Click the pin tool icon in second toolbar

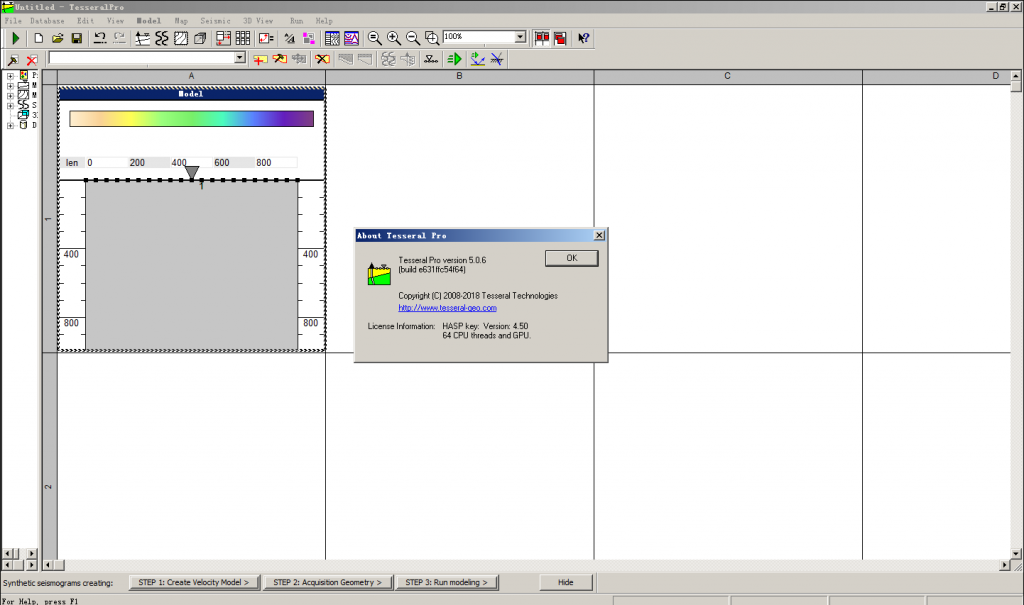(x=12, y=59)
